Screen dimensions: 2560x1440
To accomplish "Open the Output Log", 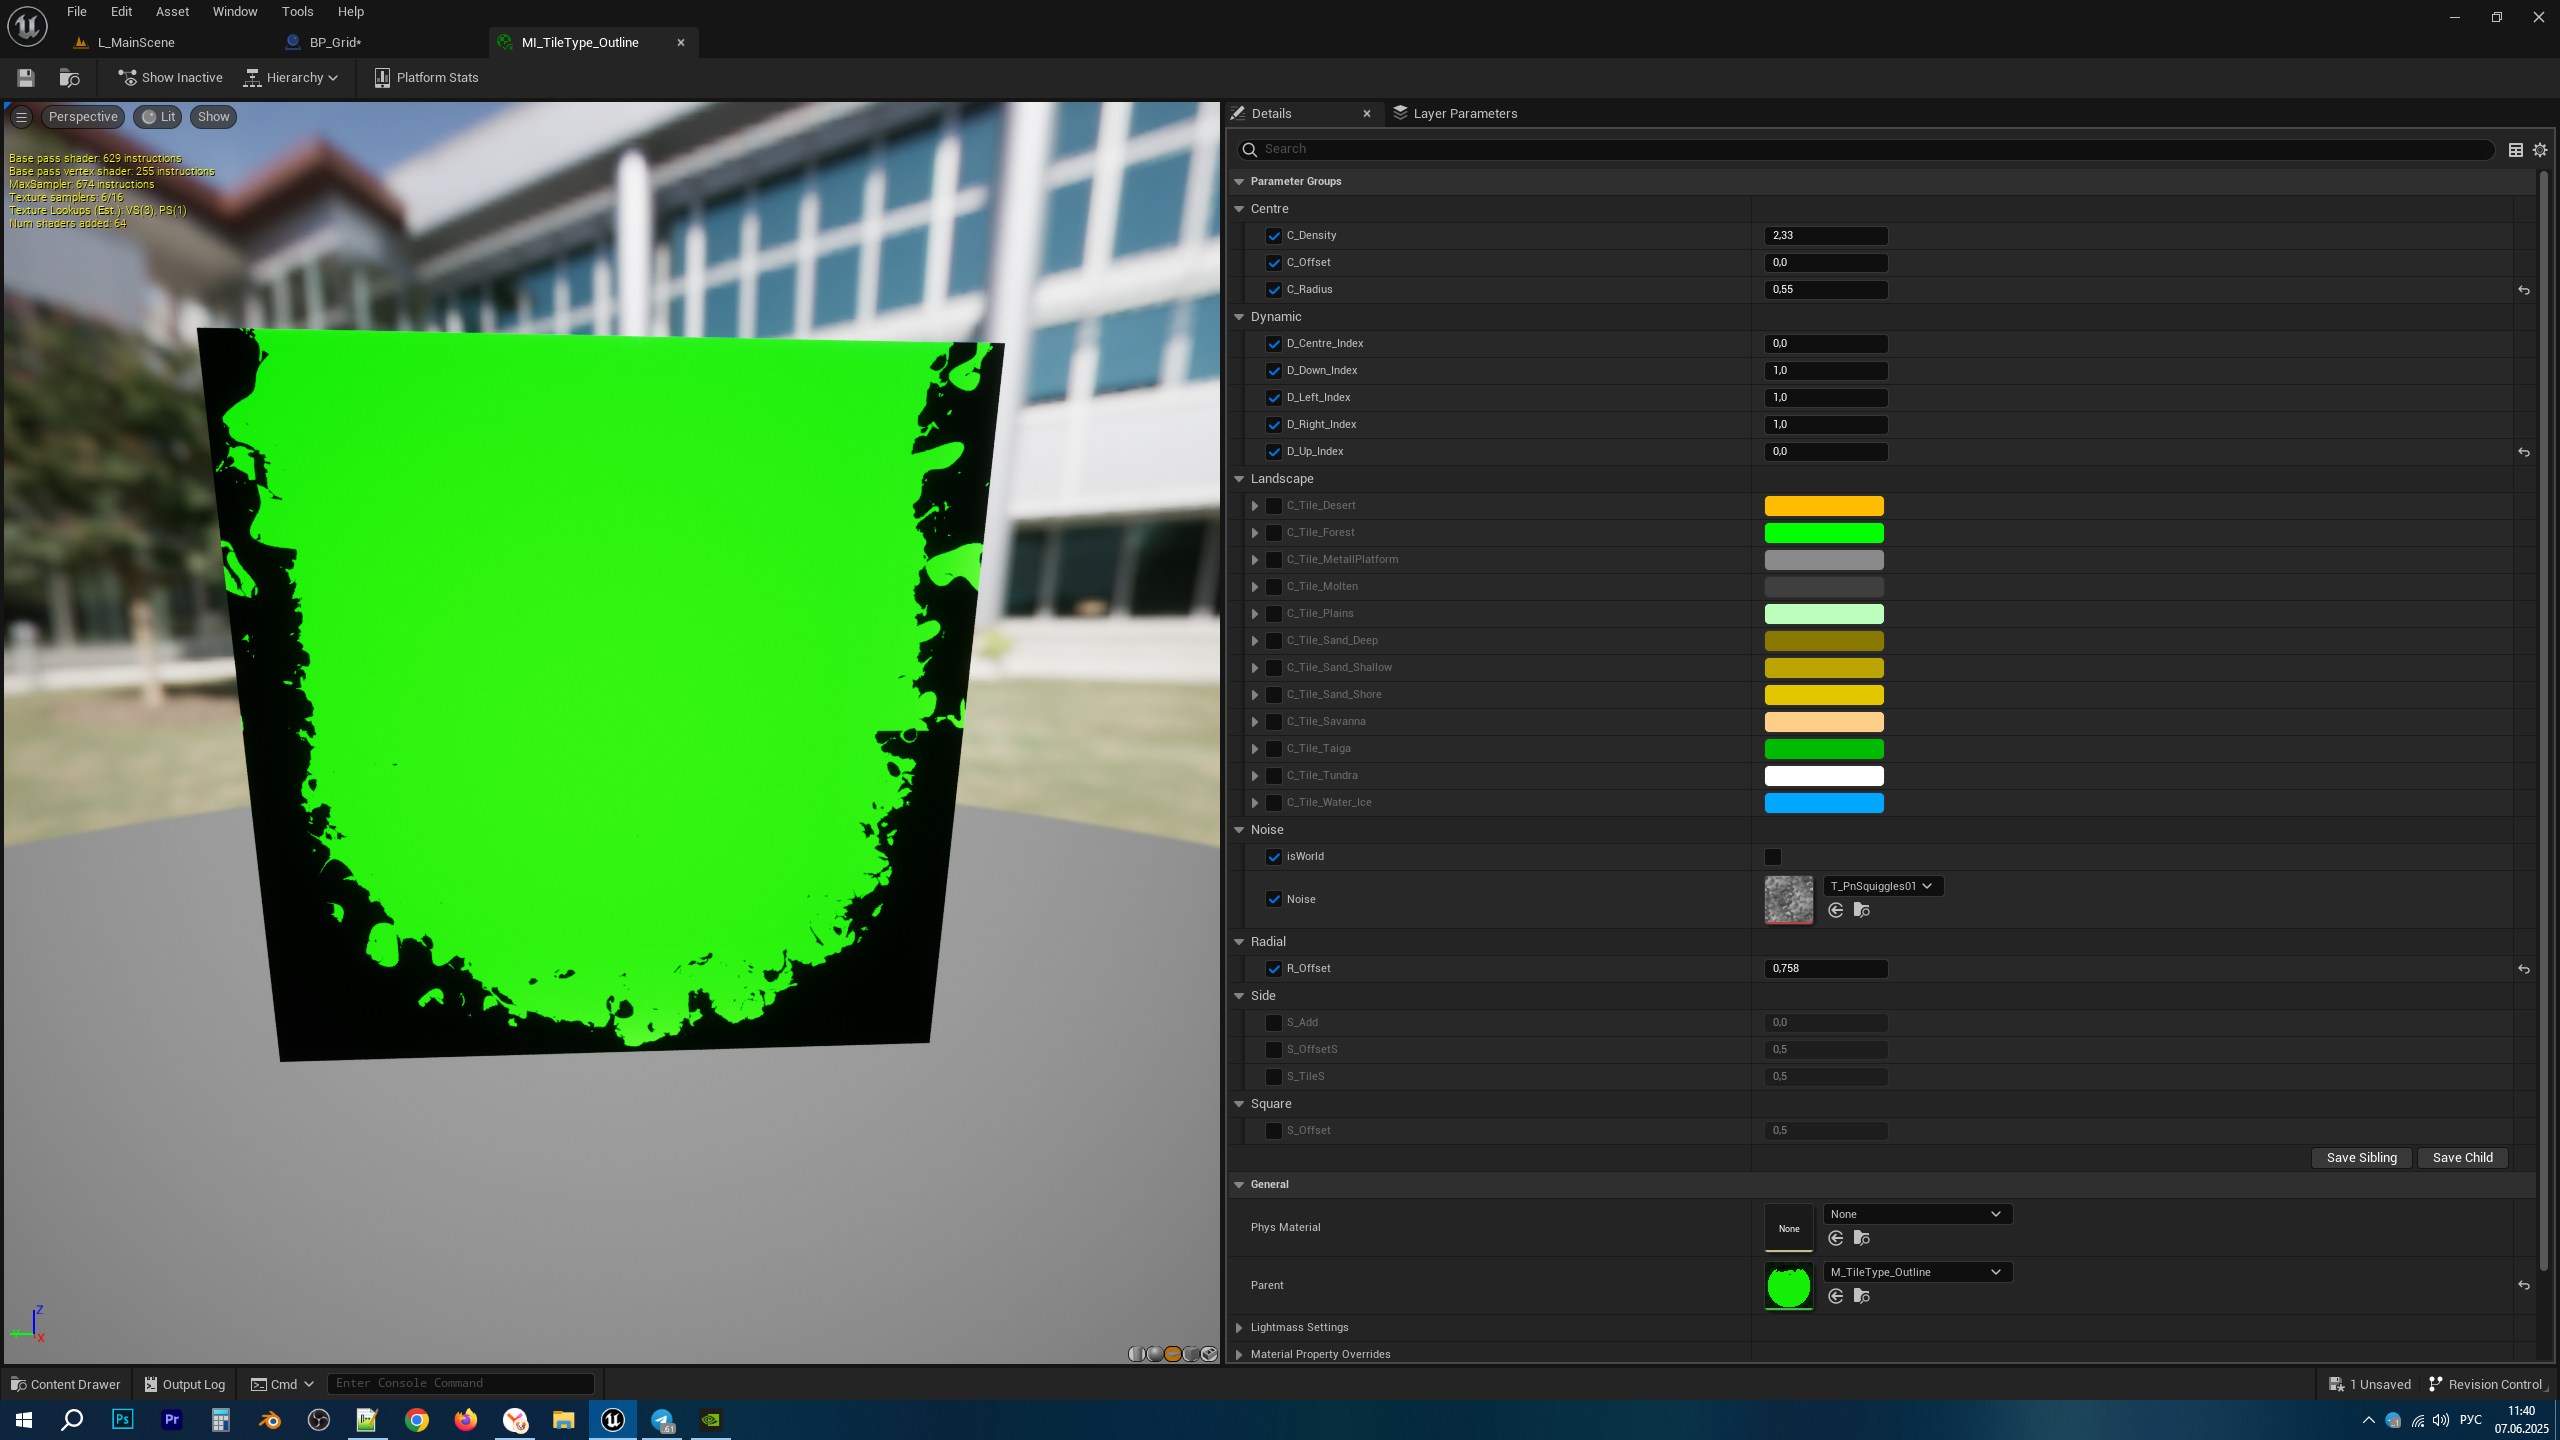I will (x=185, y=1385).
